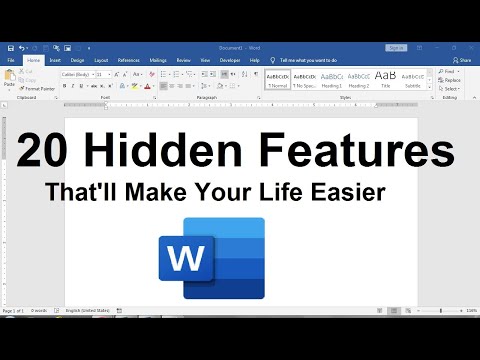Click the Replace button
This screenshot has height=360, width=480.
pyautogui.click(x=450, y=80)
